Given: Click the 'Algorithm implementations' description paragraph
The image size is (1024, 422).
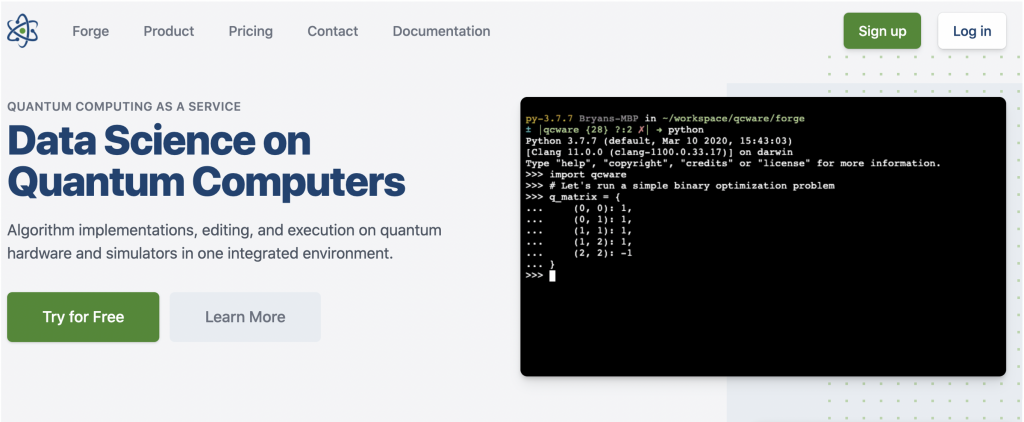Looking at the screenshot, I should click(225, 242).
